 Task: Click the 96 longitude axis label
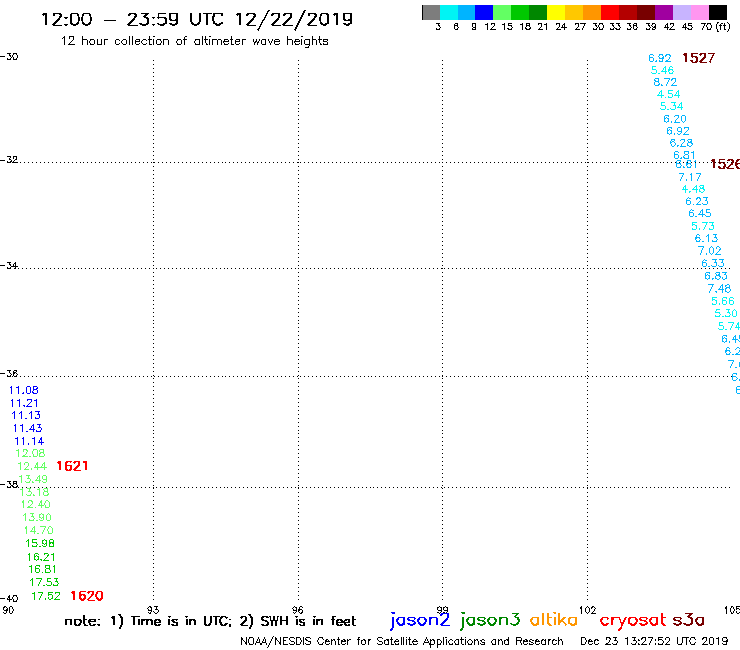pos(297,610)
